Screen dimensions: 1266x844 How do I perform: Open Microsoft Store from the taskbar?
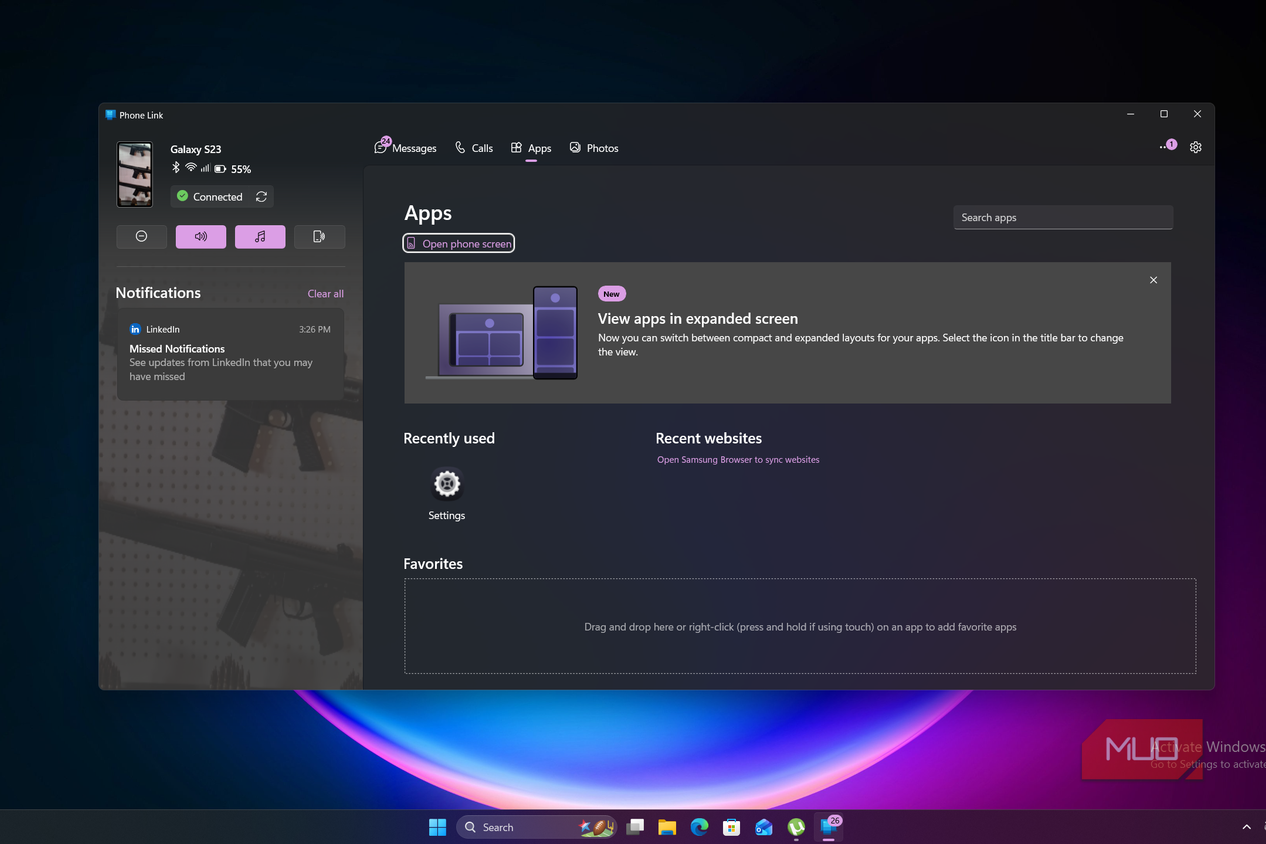point(731,827)
